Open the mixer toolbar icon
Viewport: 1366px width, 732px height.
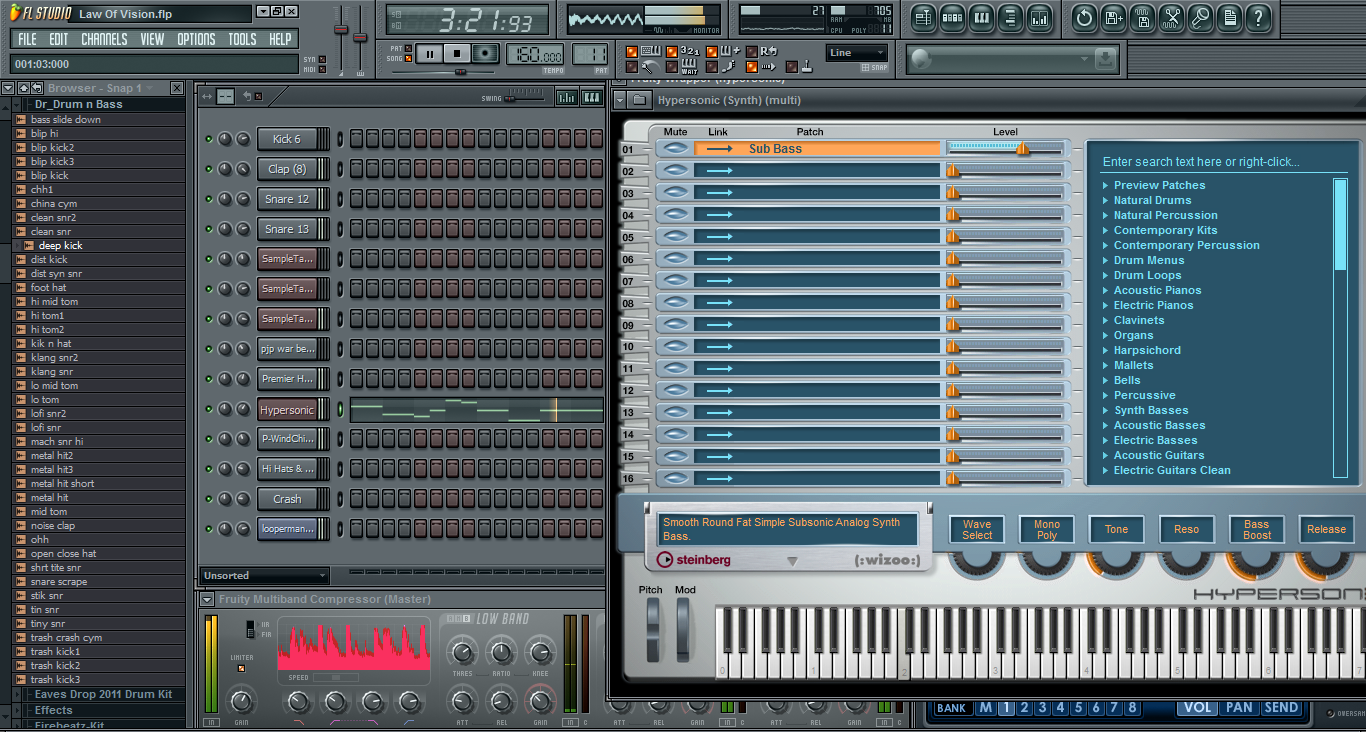point(1039,17)
